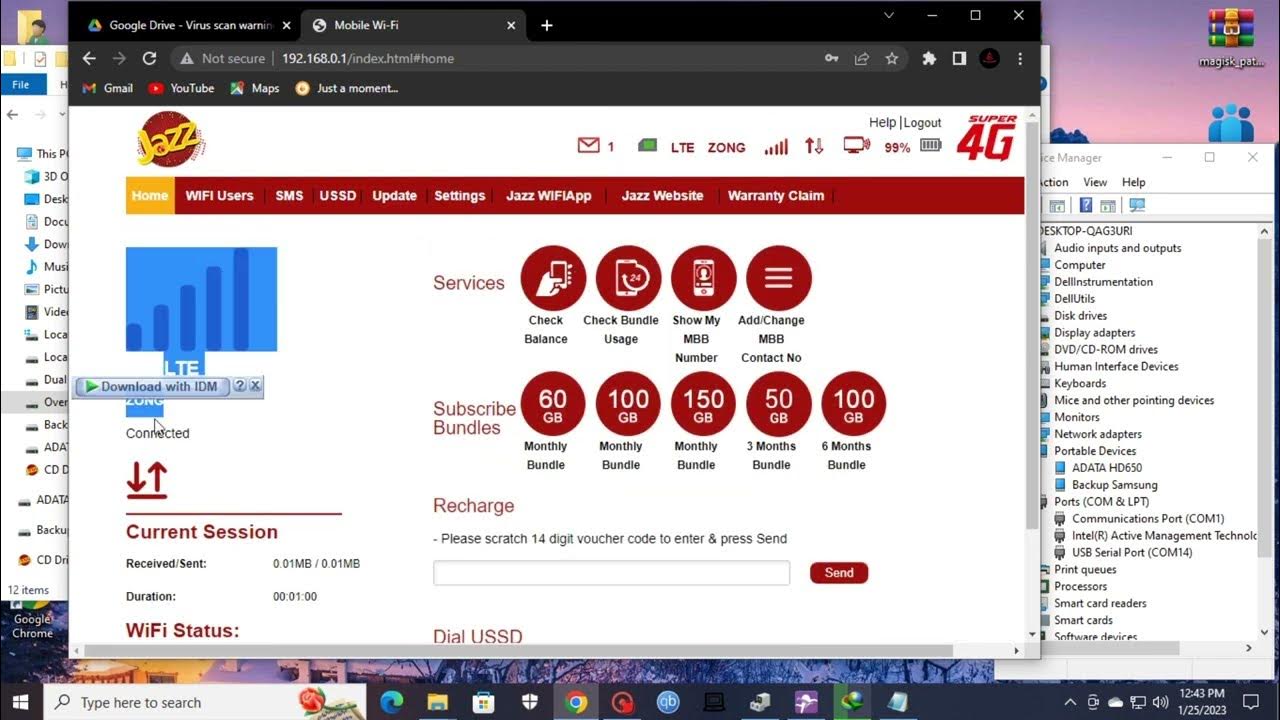The width and height of the screenshot is (1280, 720).
Task: Click the Logout link
Action: click(921, 122)
